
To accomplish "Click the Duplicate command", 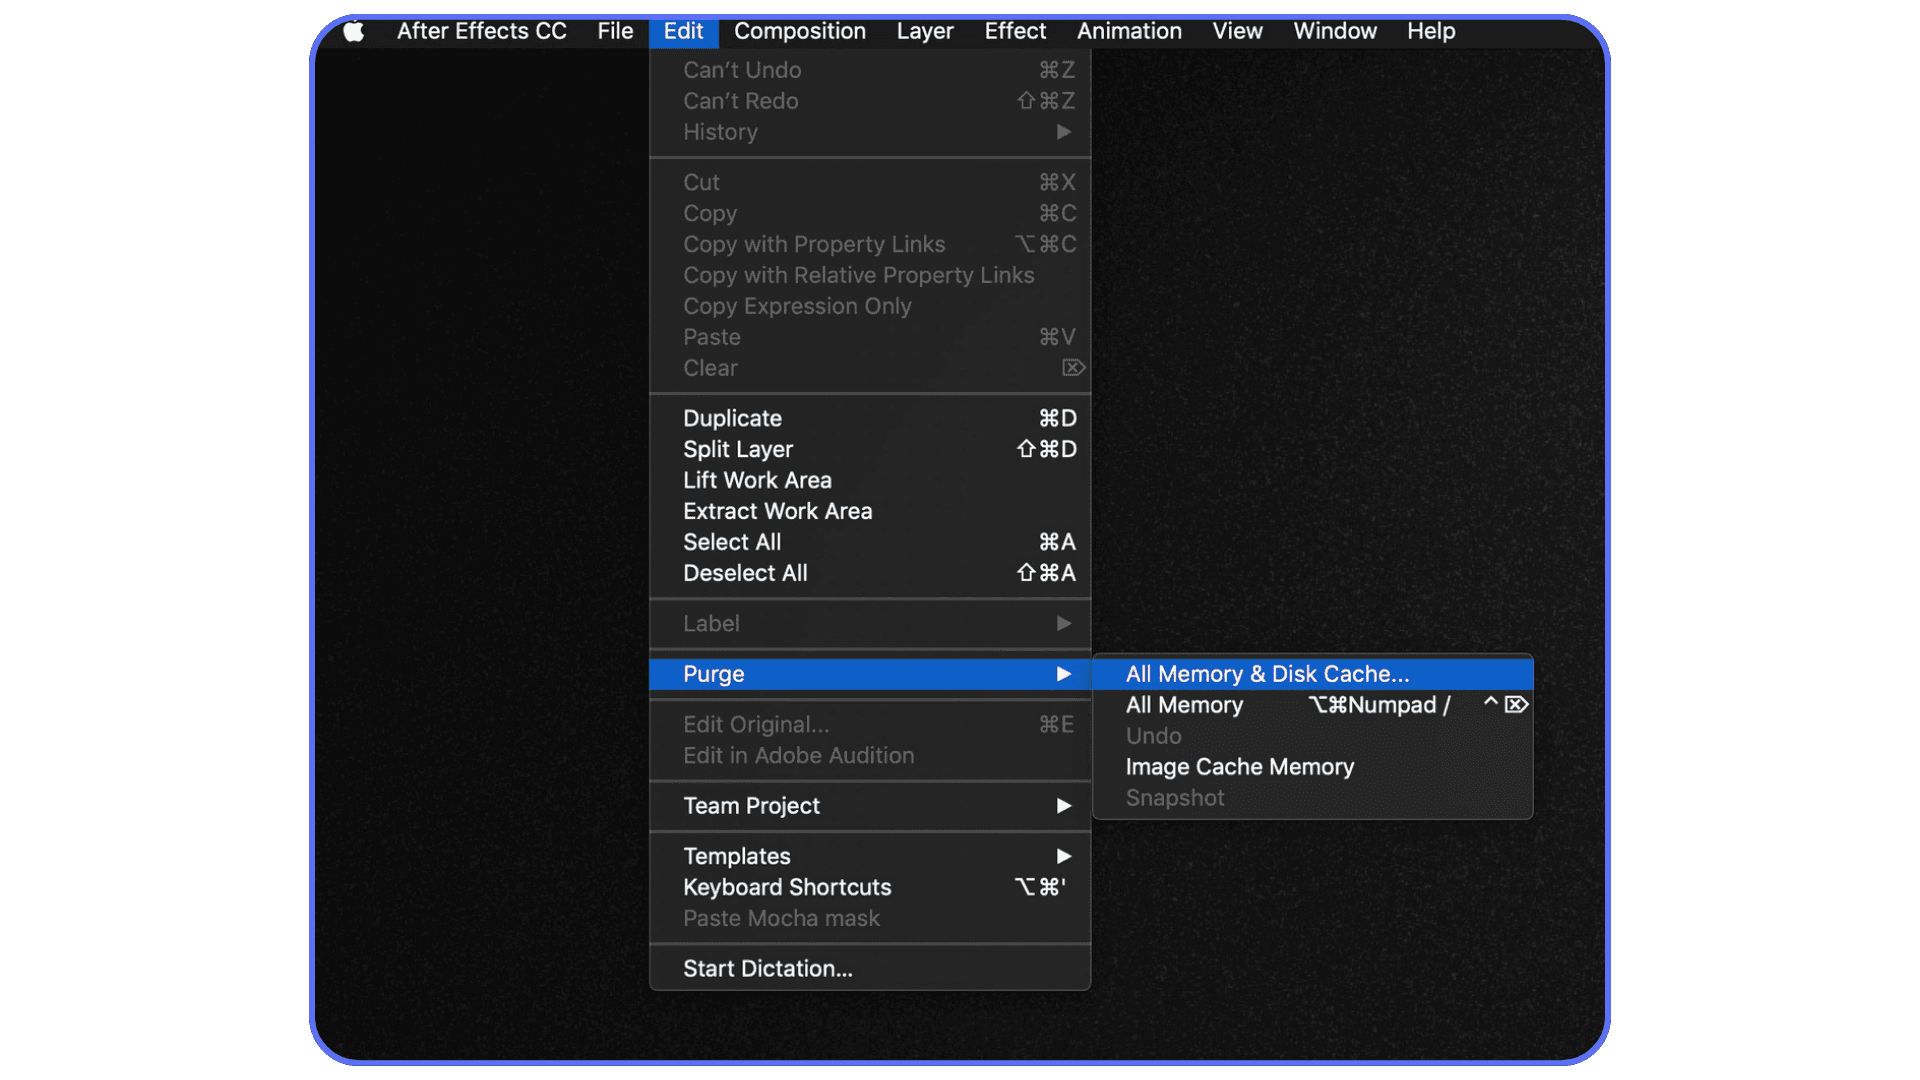I will tap(732, 418).
